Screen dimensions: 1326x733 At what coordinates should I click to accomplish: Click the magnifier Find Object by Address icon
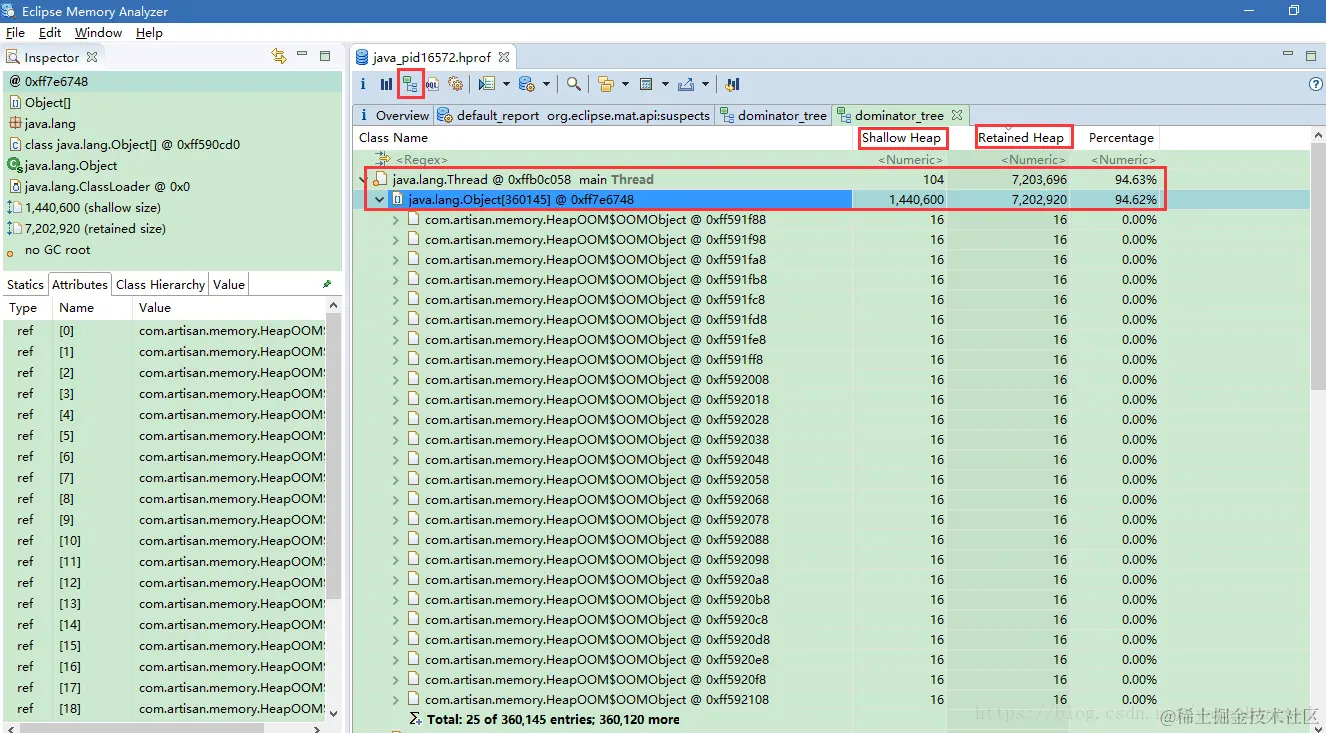click(x=574, y=85)
